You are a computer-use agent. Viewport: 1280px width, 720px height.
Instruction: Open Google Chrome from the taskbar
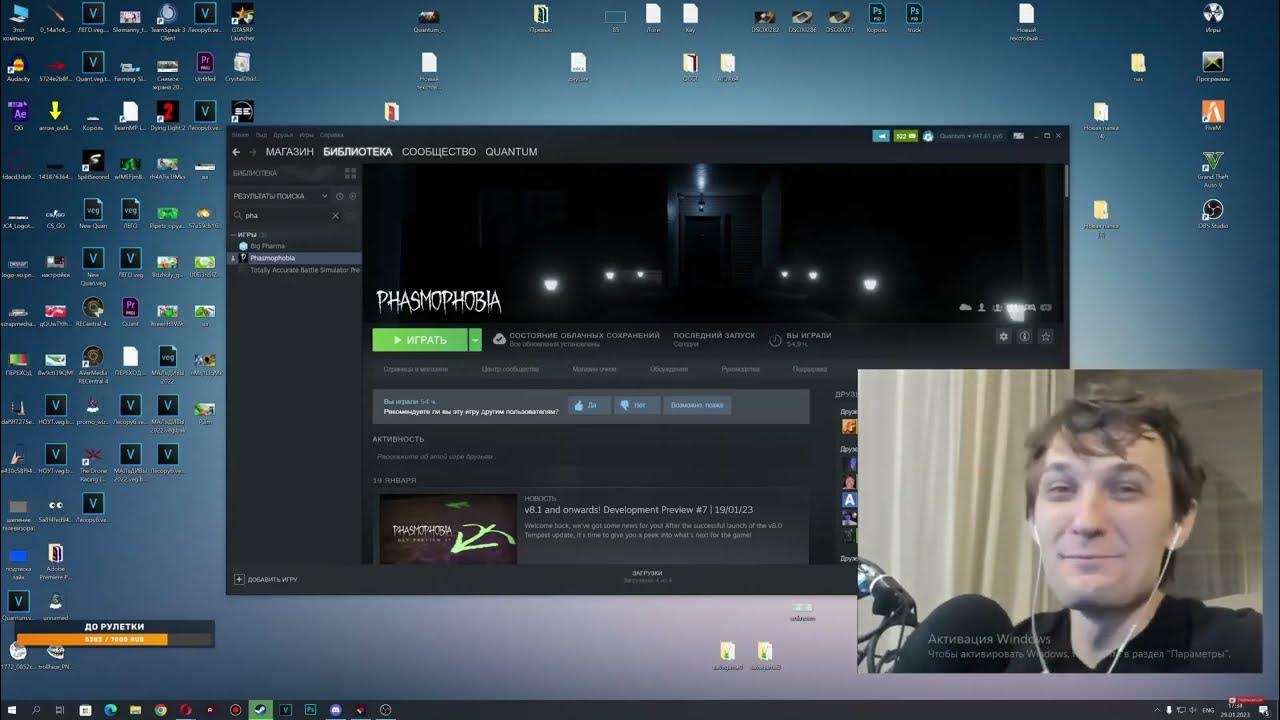click(x=160, y=710)
